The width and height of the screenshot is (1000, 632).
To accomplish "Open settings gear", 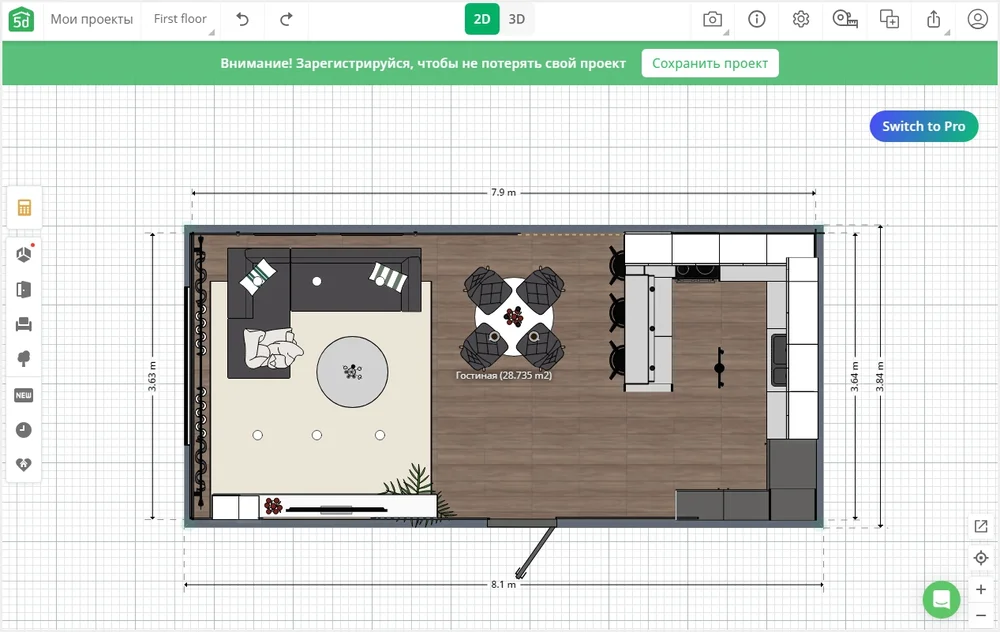I will [801, 19].
